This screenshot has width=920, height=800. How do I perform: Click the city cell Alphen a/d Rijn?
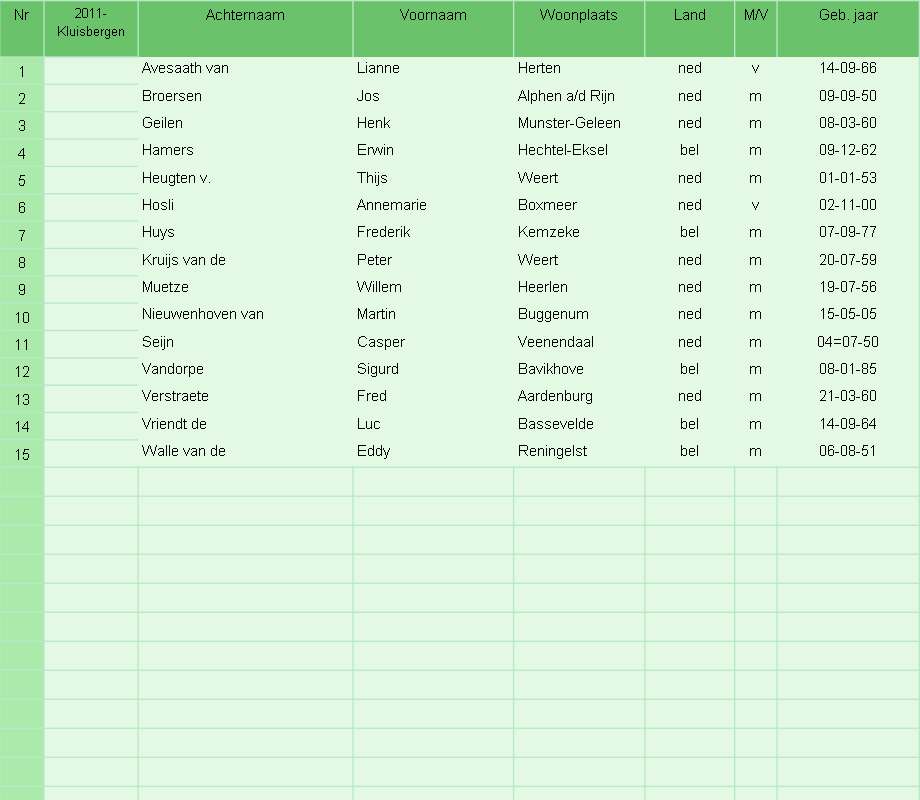579,96
